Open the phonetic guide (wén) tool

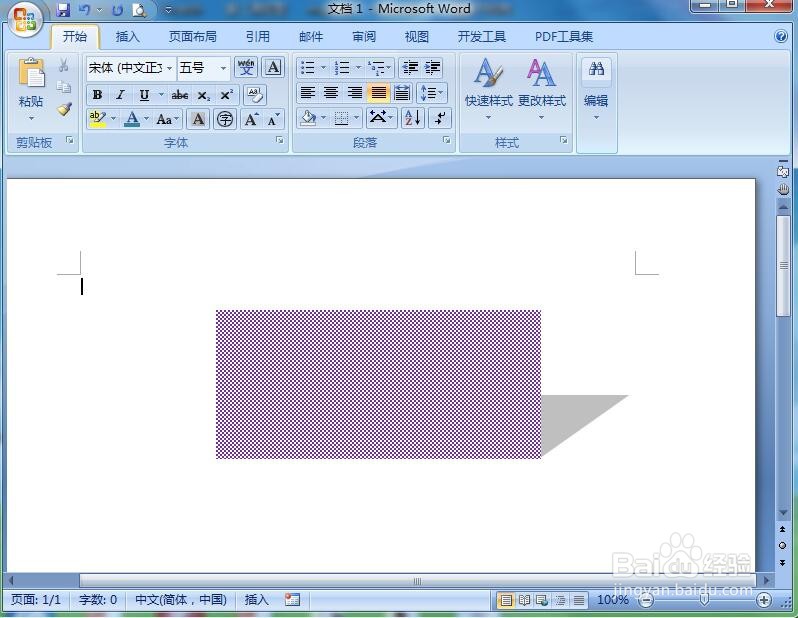246,67
